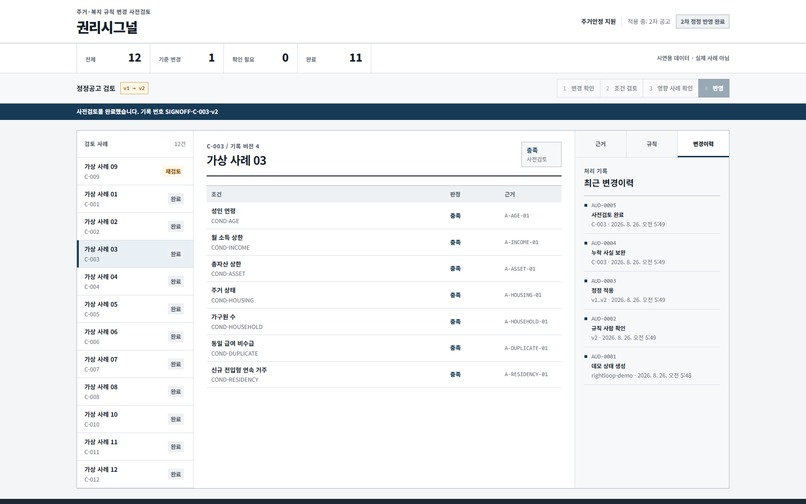Select case C-008 in the list
Image resolution: width=806 pixels, height=504 pixels.
pyautogui.click(x=135, y=392)
